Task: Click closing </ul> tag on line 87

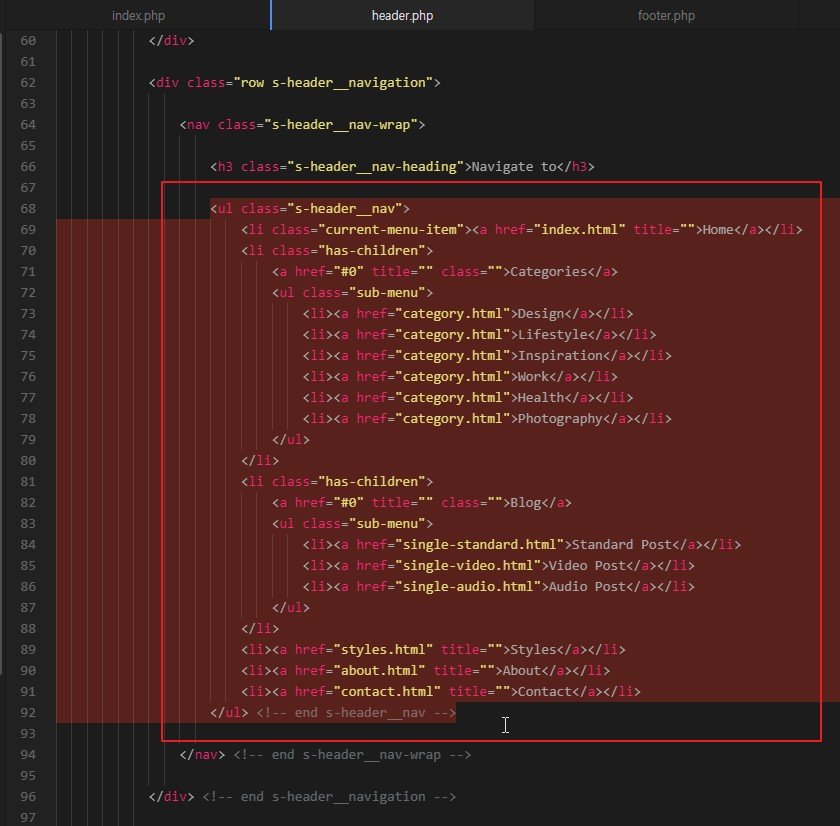Action: pyautogui.click(x=291, y=608)
